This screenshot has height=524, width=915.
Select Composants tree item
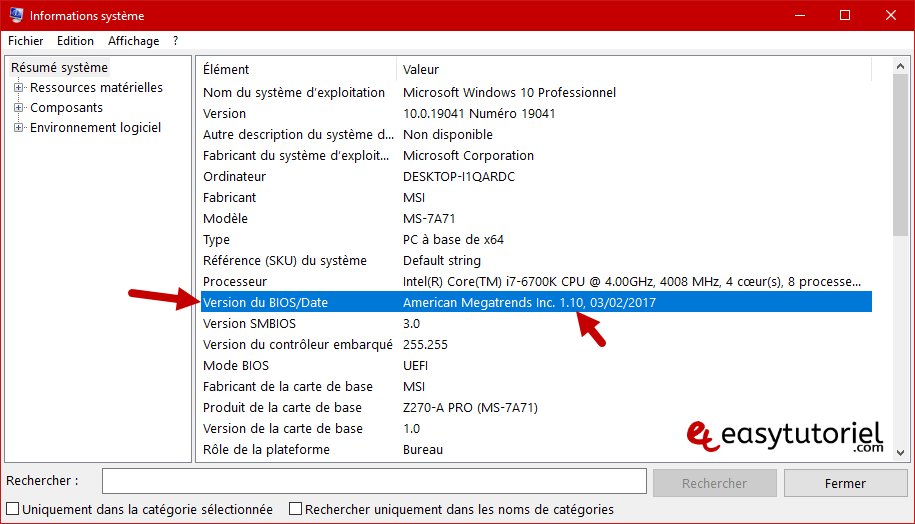(x=67, y=107)
